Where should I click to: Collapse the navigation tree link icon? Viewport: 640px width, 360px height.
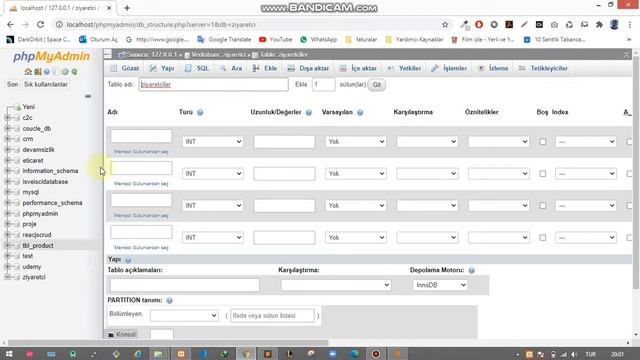click(x=88, y=96)
